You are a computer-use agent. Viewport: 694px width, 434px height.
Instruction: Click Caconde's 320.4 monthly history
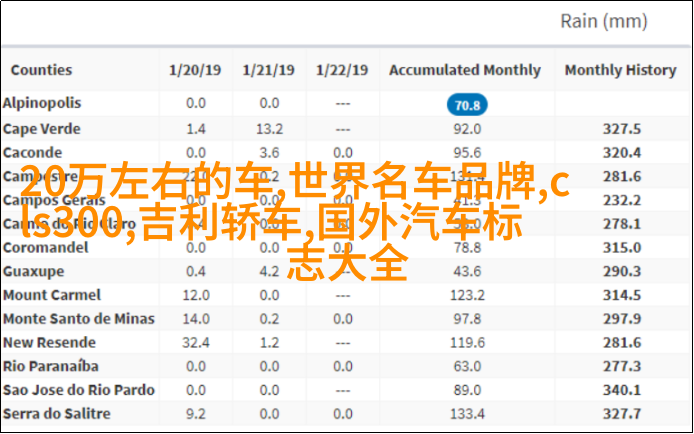622,153
